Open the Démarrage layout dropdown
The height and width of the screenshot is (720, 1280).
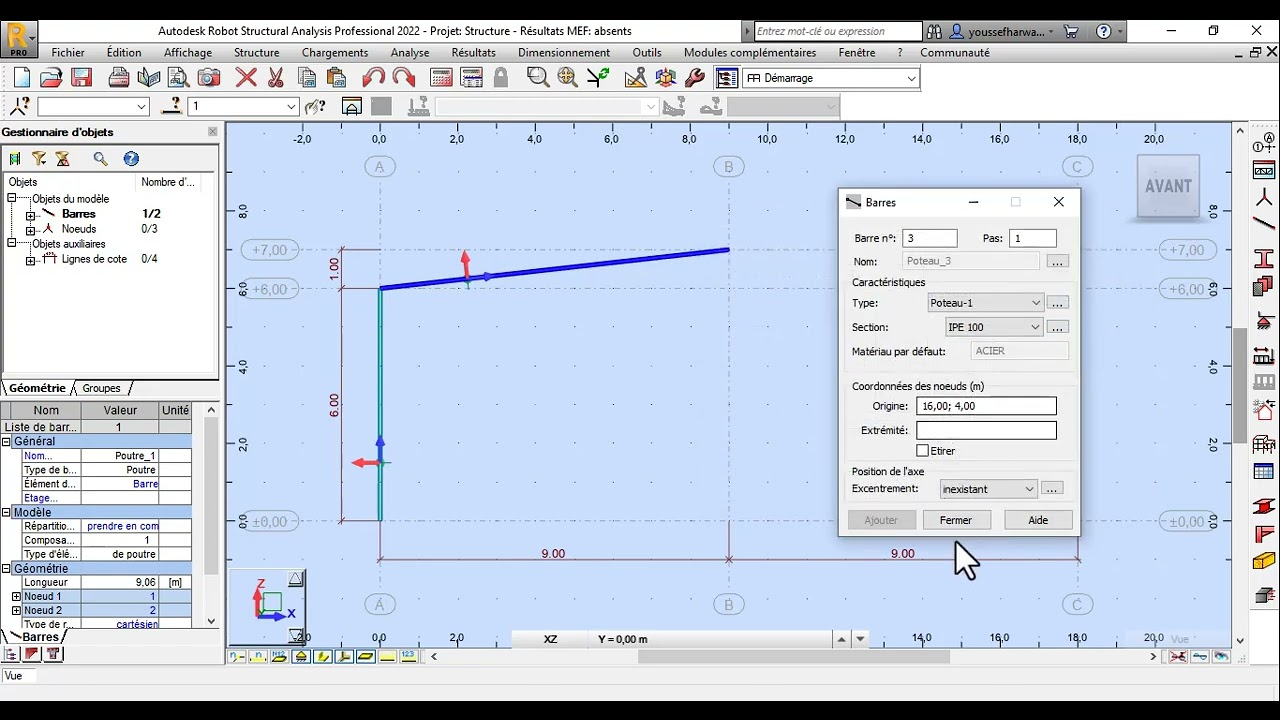pos(911,78)
